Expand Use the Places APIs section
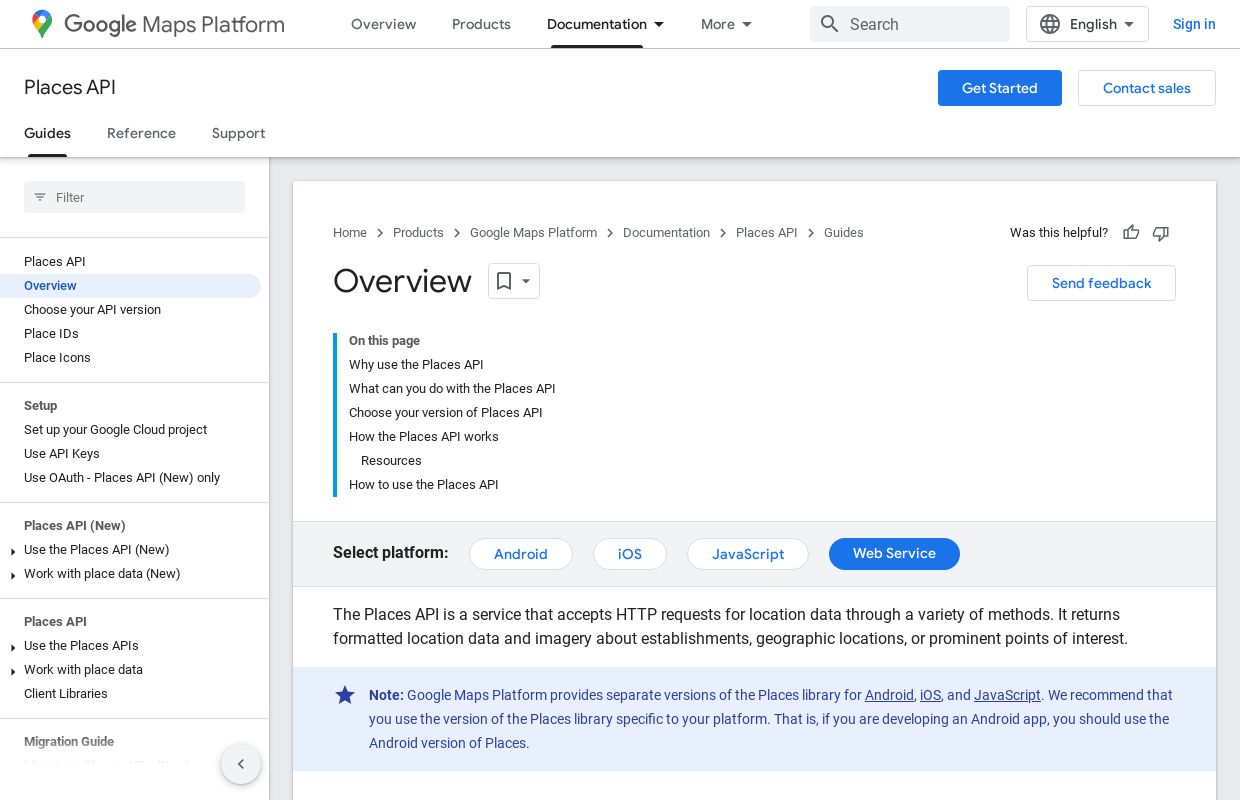The height and width of the screenshot is (800, 1240). point(13,647)
